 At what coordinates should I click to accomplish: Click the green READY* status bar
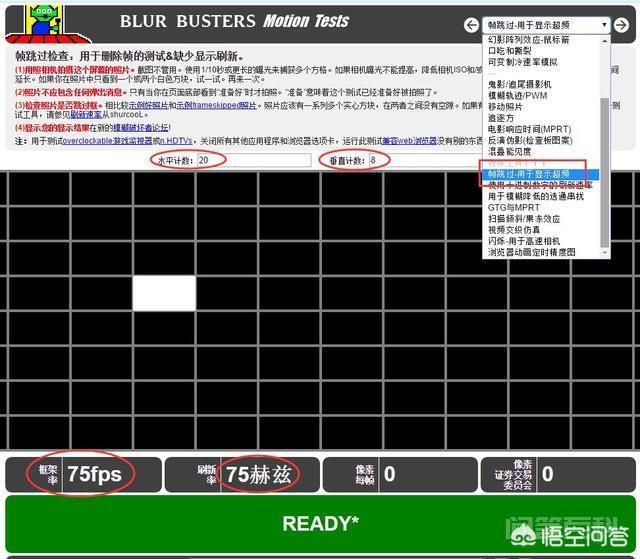[320, 524]
